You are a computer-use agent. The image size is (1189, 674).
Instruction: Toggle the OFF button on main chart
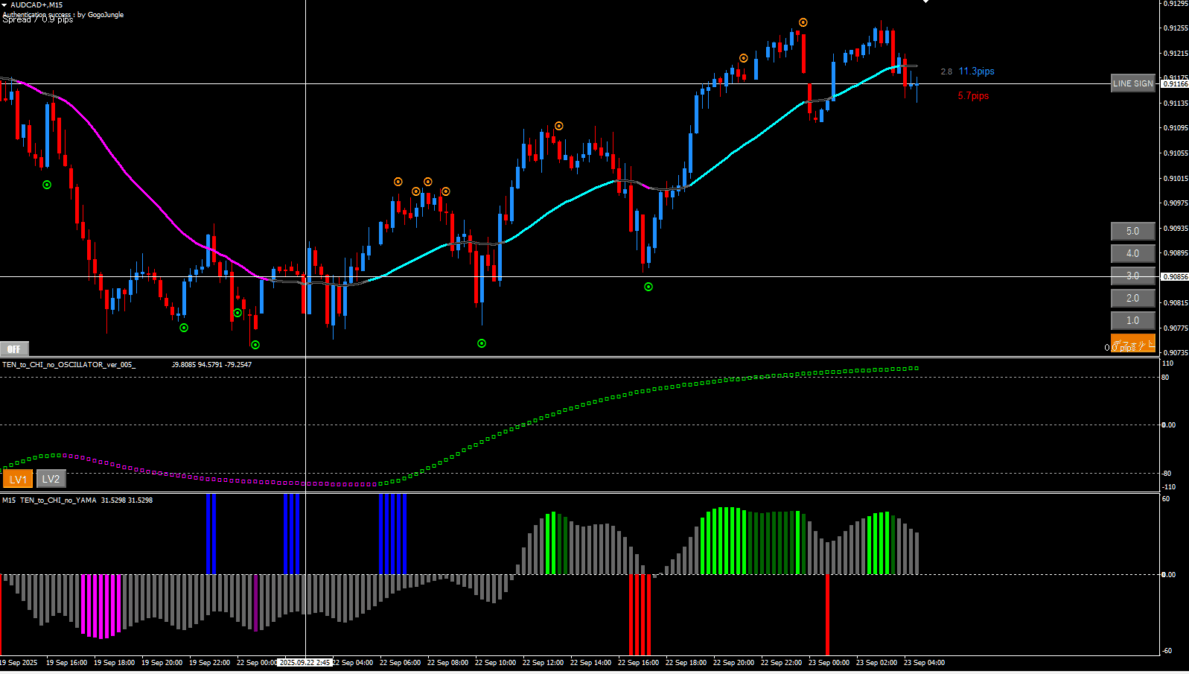pyautogui.click(x=14, y=349)
